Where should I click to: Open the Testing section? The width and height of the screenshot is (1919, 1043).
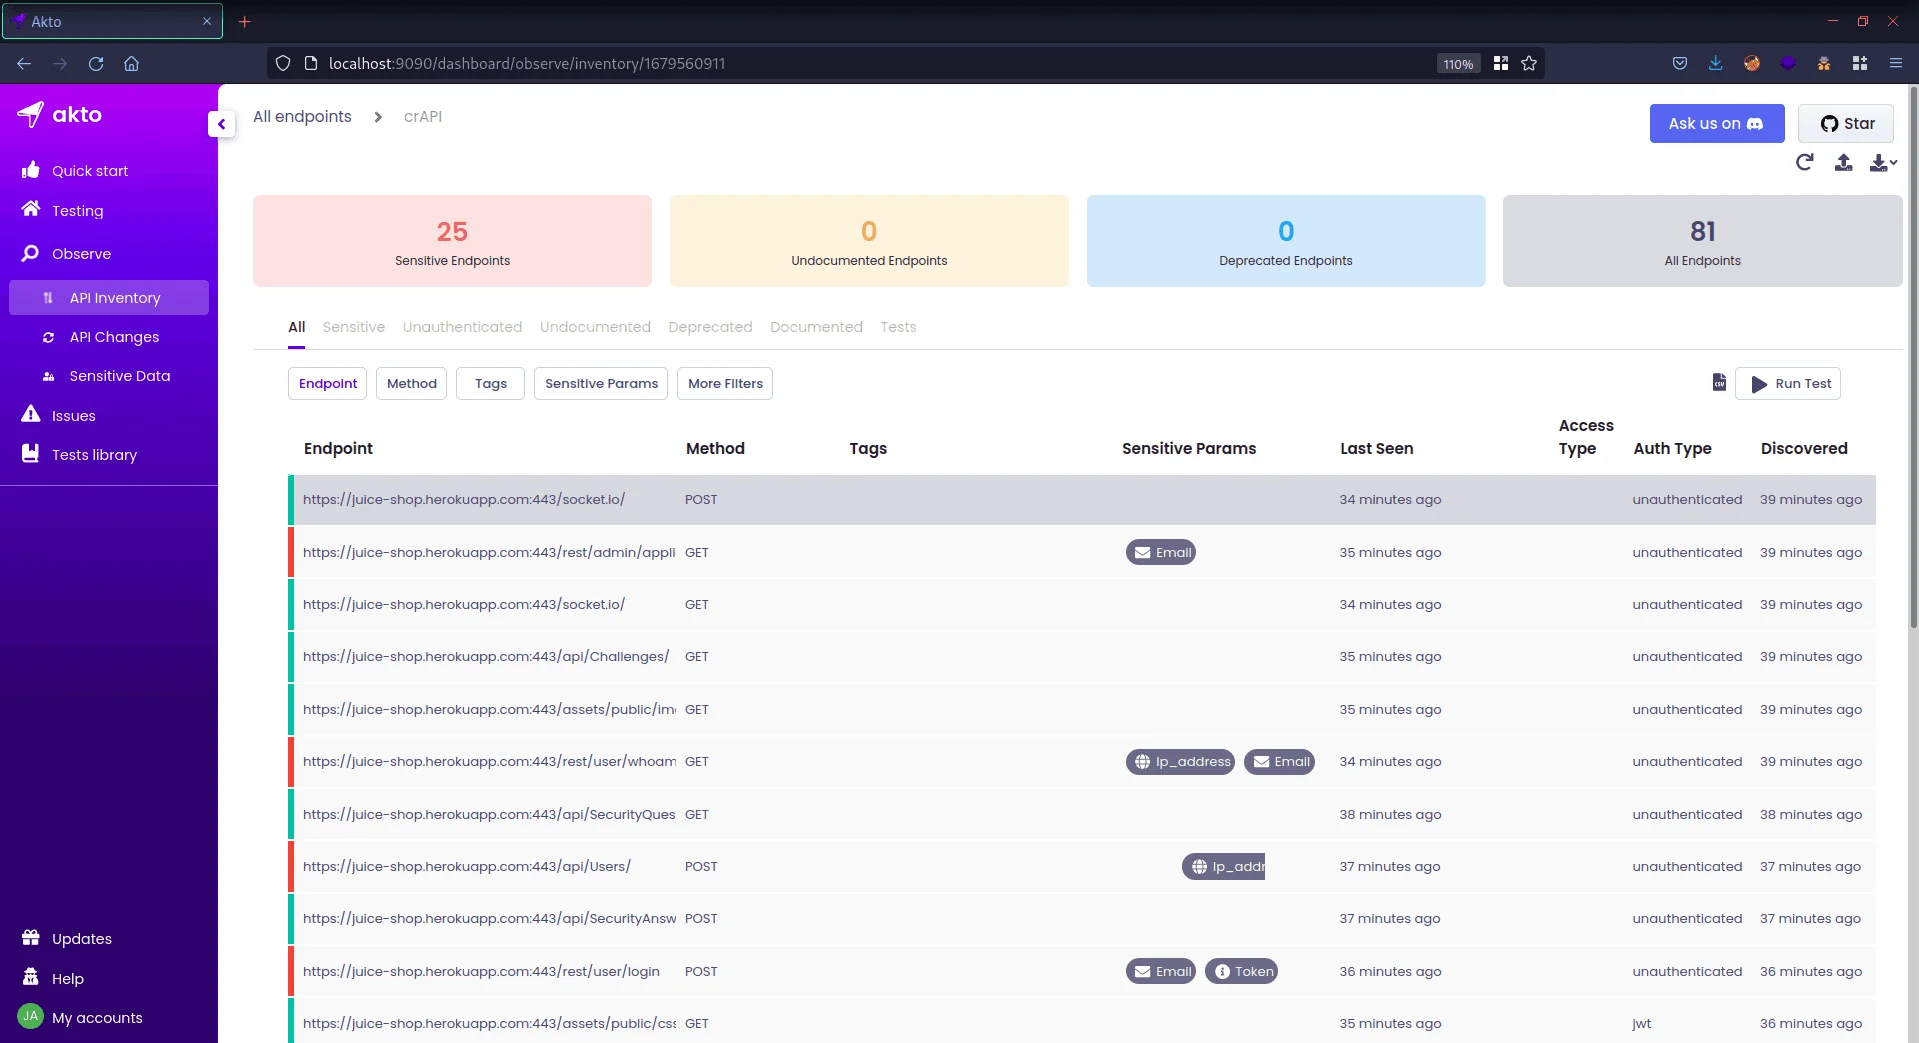tap(78, 210)
